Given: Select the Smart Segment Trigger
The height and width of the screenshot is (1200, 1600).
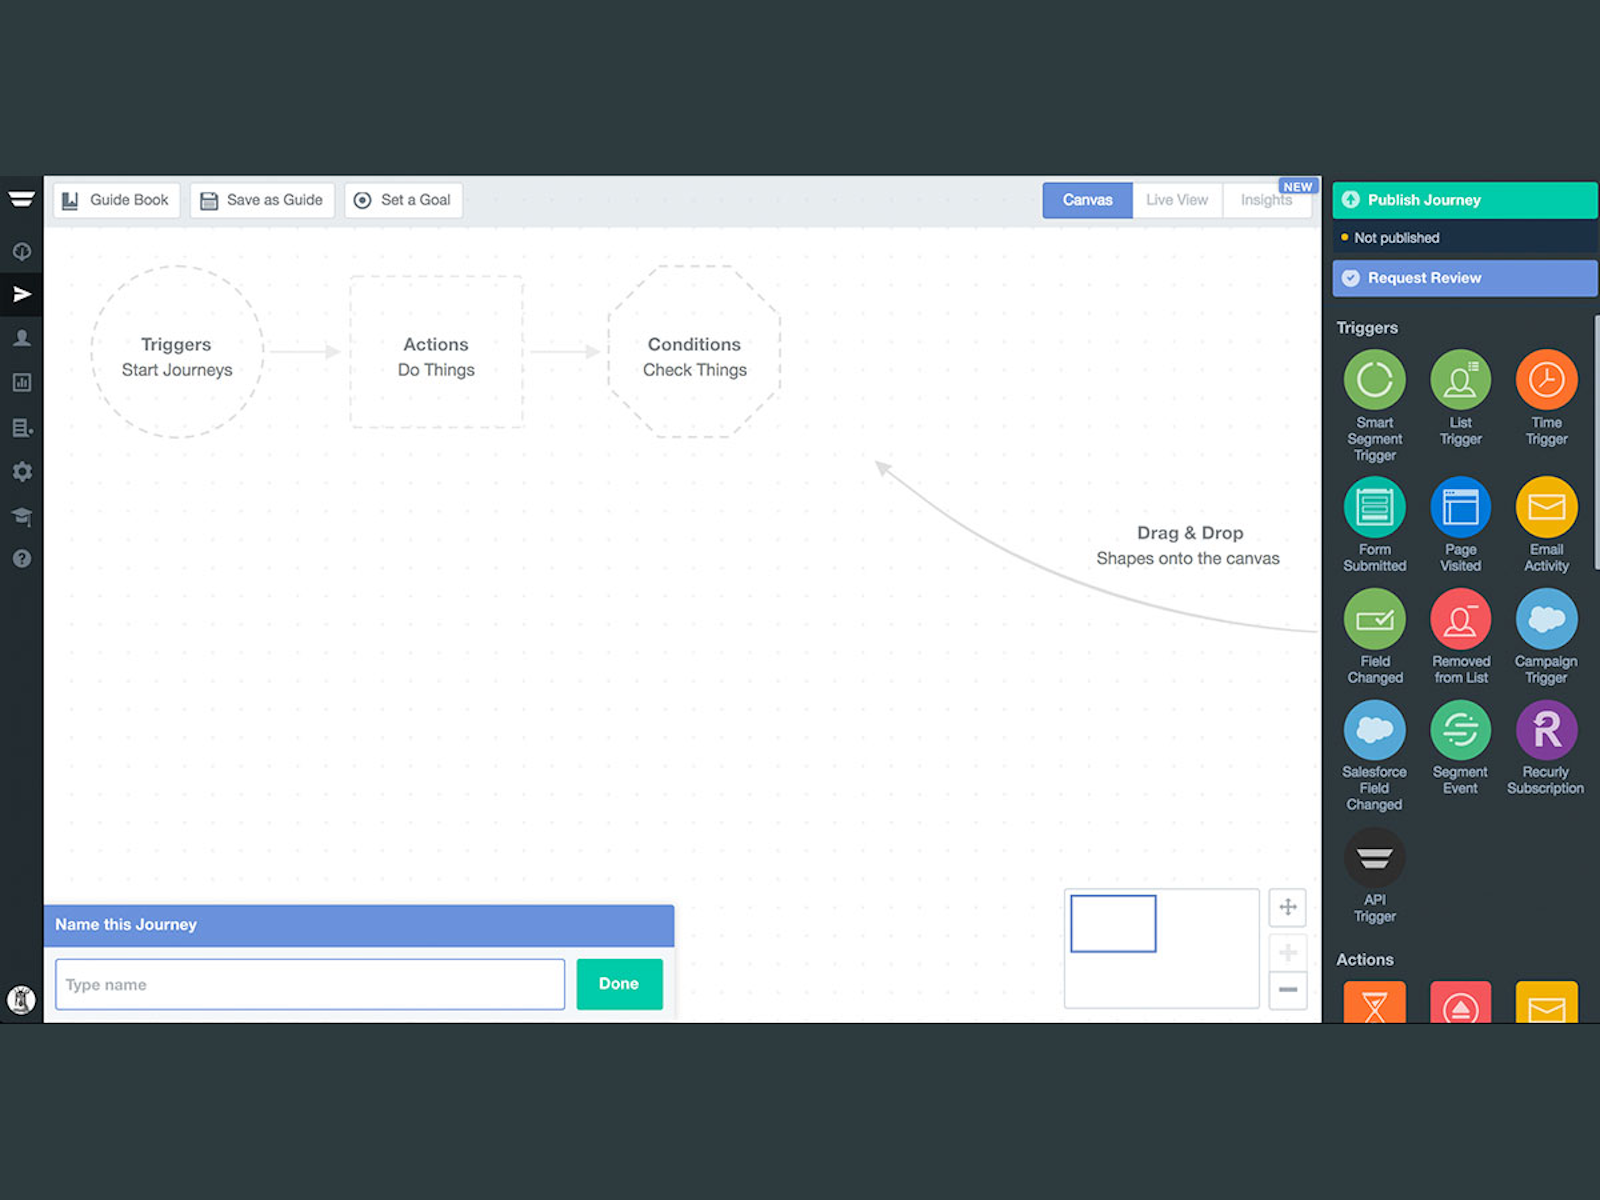Looking at the screenshot, I should click(1374, 380).
